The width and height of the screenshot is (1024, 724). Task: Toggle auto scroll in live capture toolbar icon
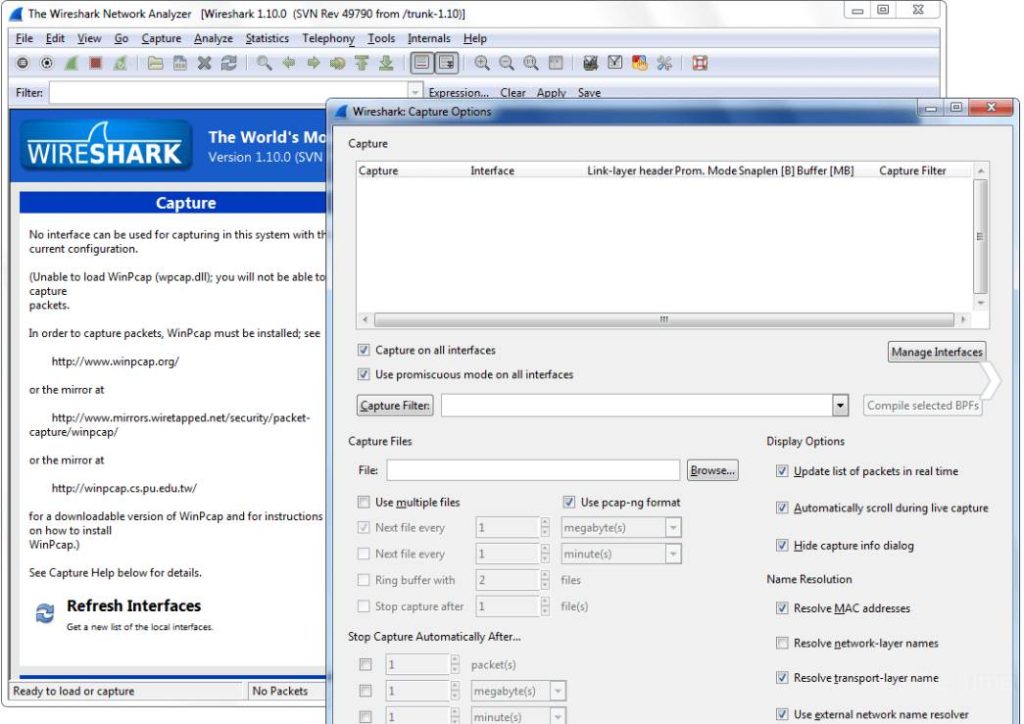(447, 63)
